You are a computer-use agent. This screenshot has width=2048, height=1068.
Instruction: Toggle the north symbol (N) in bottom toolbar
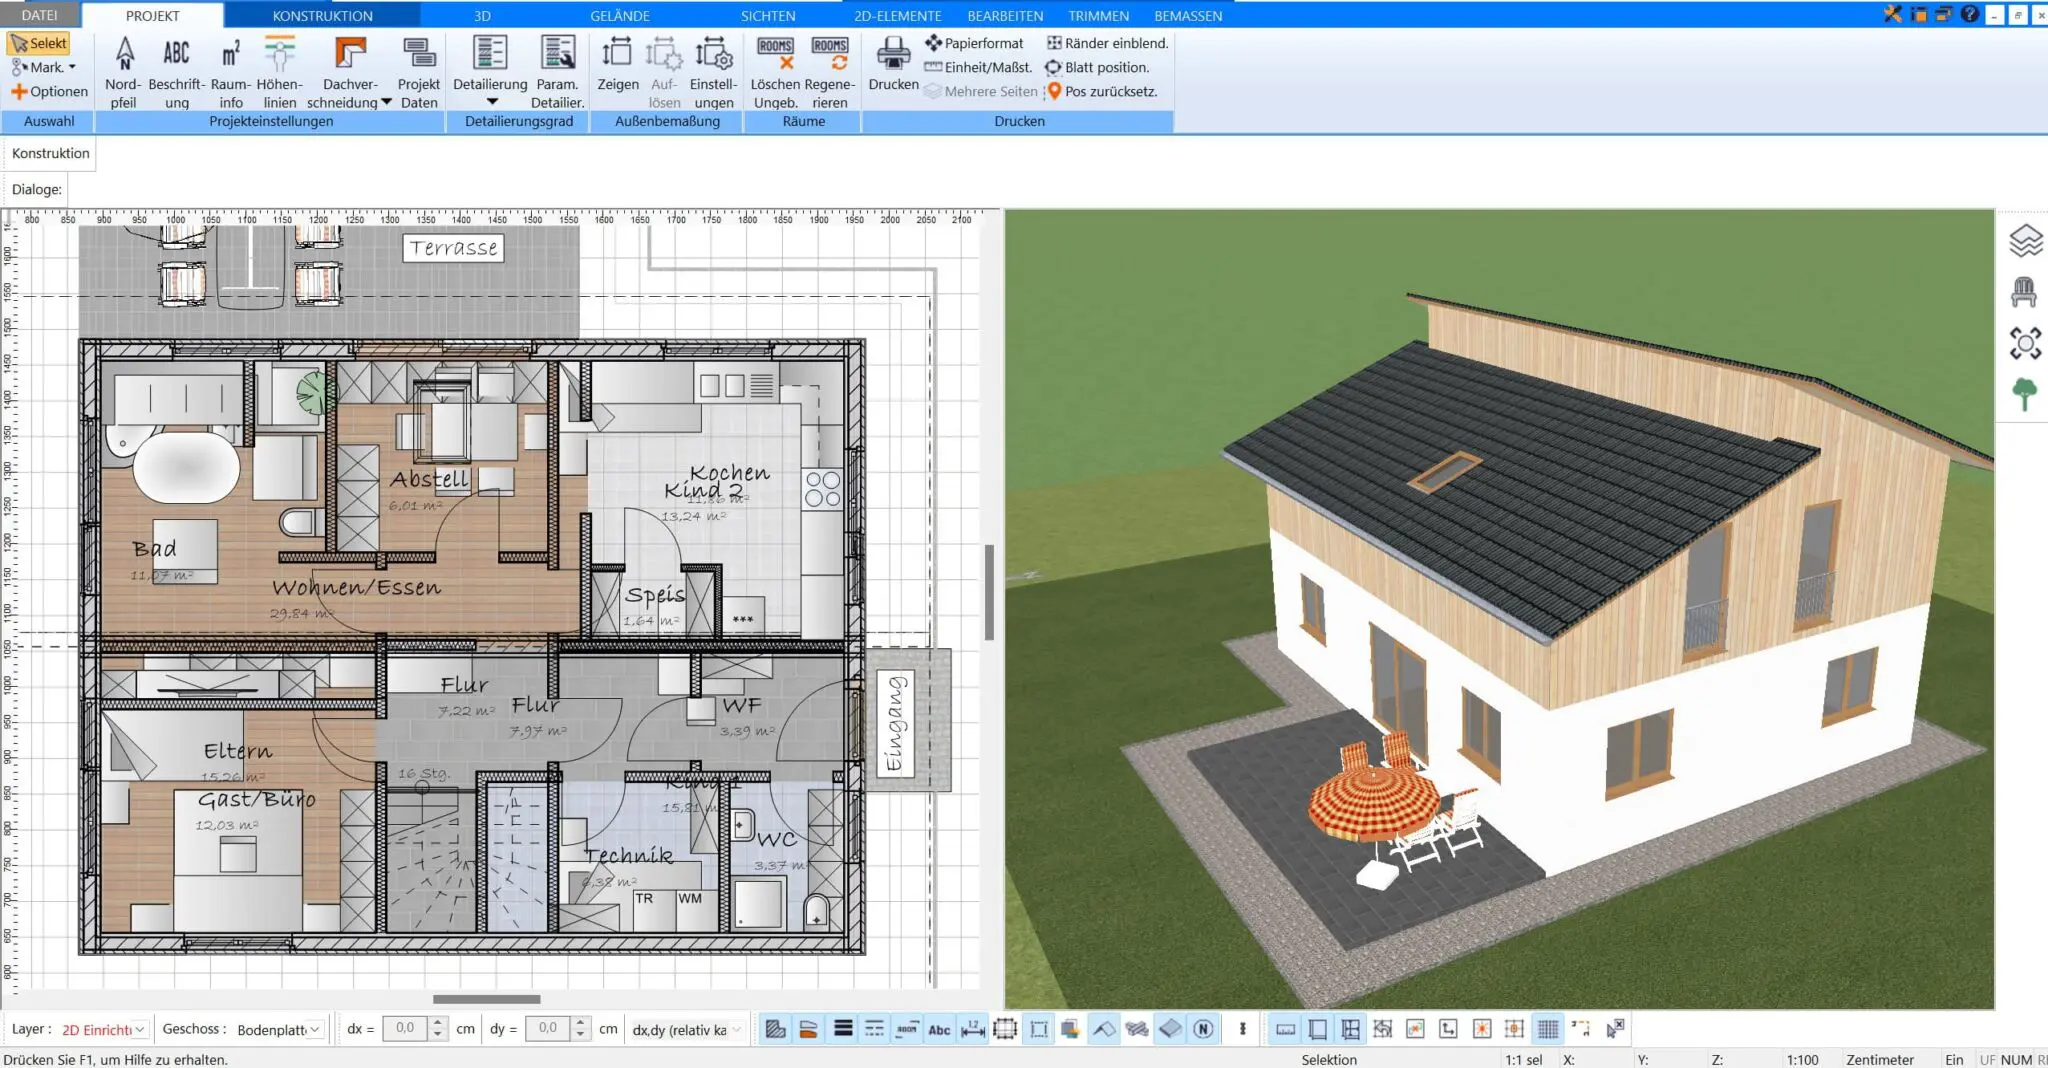[1205, 1029]
